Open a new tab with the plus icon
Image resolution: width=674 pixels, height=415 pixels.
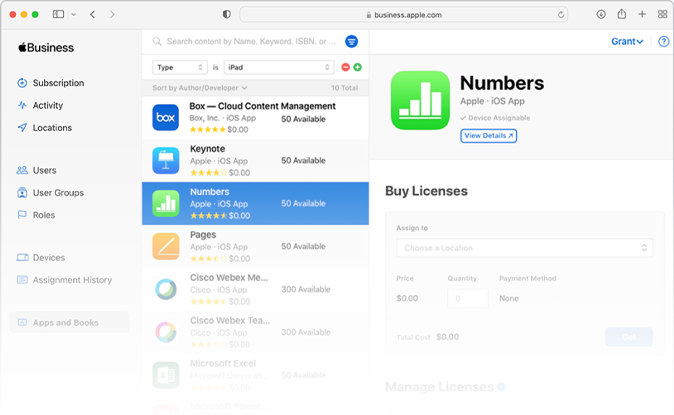[x=642, y=14]
